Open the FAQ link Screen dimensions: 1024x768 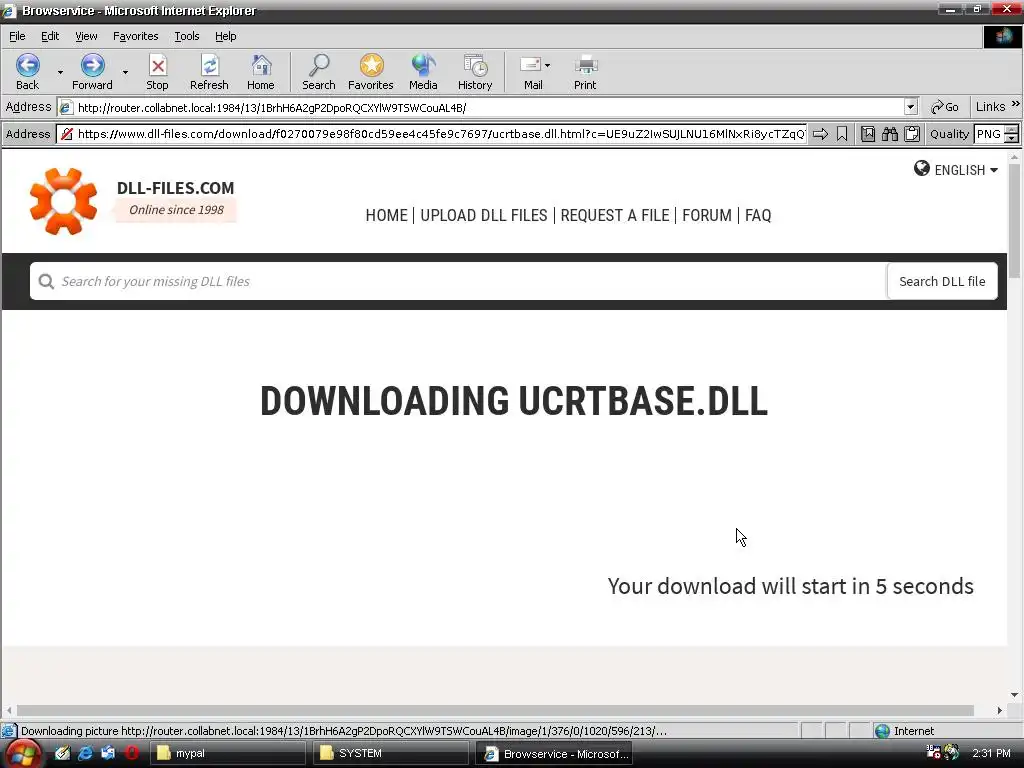click(758, 216)
